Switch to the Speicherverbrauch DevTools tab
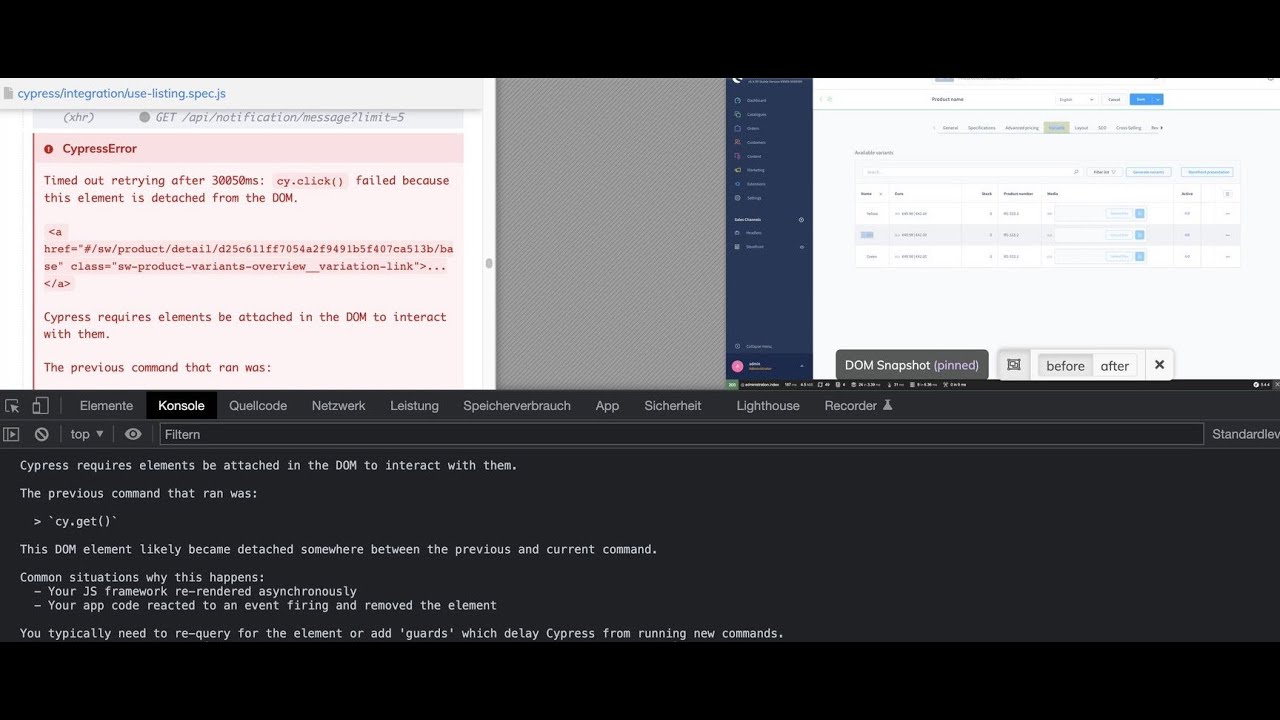The height and width of the screenshot is (720, 1280). click(517, 406)
